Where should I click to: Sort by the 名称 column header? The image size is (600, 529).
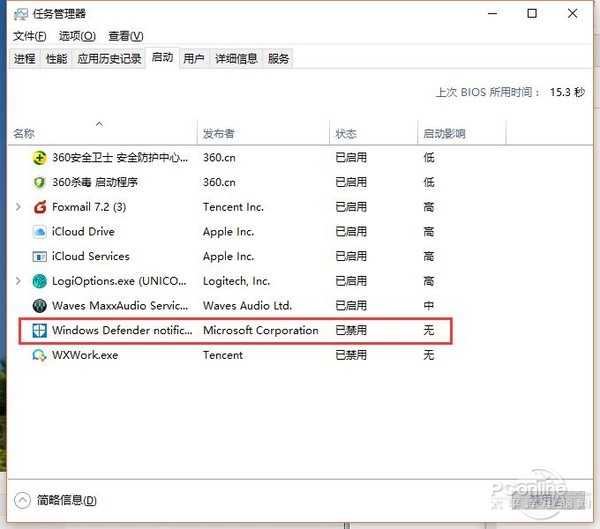tap(24, 134)
